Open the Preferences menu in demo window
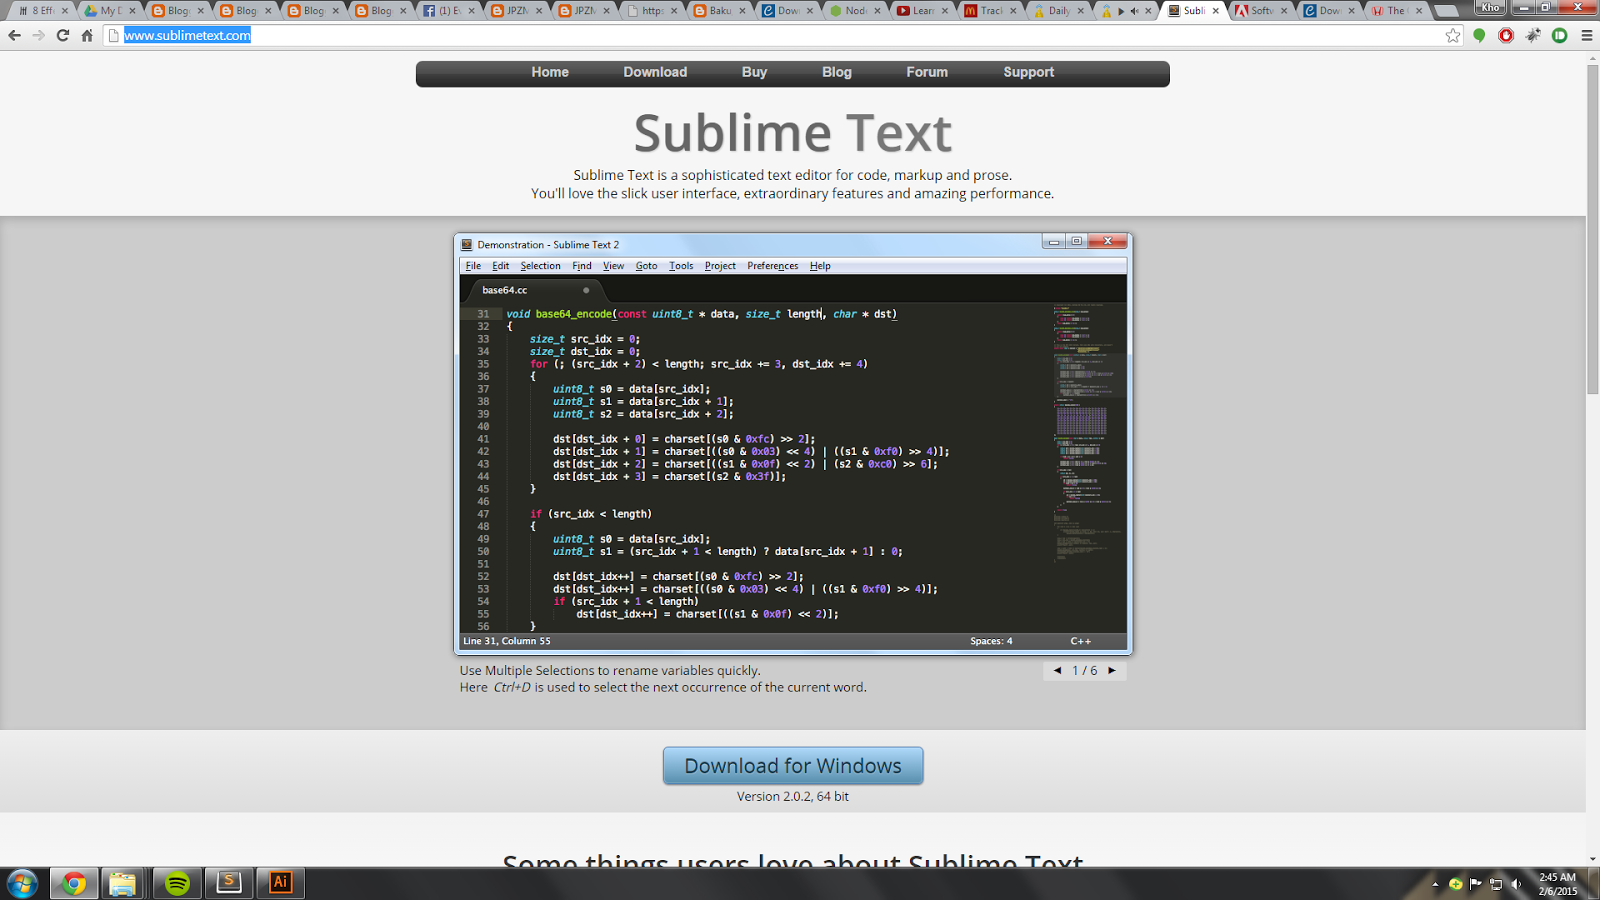 point(772,266)
